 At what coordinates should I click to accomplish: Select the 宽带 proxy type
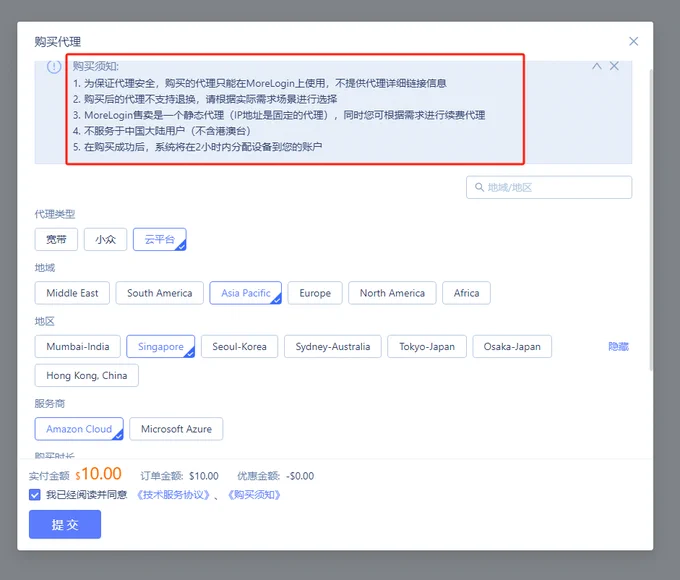pos(56,239)
